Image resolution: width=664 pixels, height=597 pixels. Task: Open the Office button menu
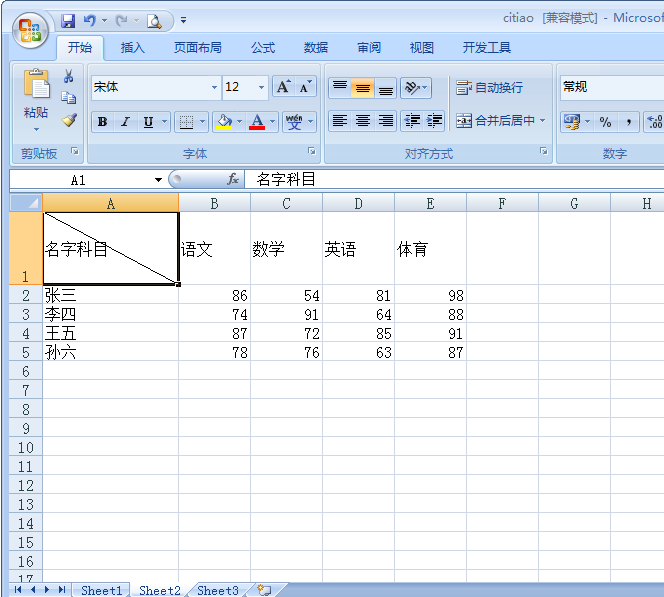(x=30, y=31)
